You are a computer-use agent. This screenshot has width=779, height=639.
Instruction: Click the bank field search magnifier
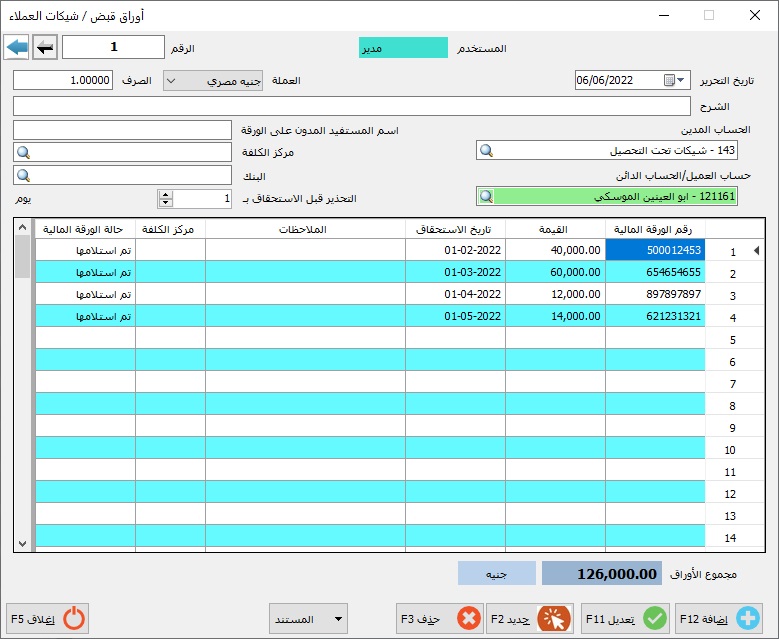[24, 175]
